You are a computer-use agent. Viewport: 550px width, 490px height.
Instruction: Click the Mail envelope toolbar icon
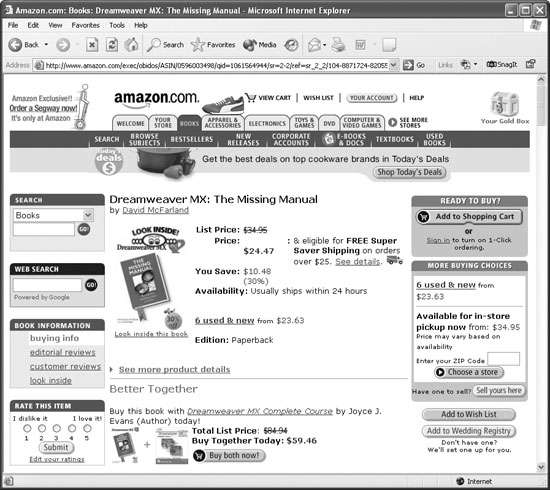pyautogui.click(x=314, y=45)
